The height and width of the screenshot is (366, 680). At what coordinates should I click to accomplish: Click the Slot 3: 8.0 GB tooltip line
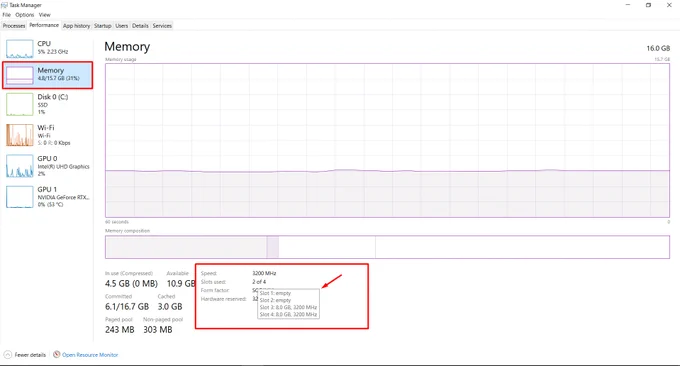click(x=288, y=307)
